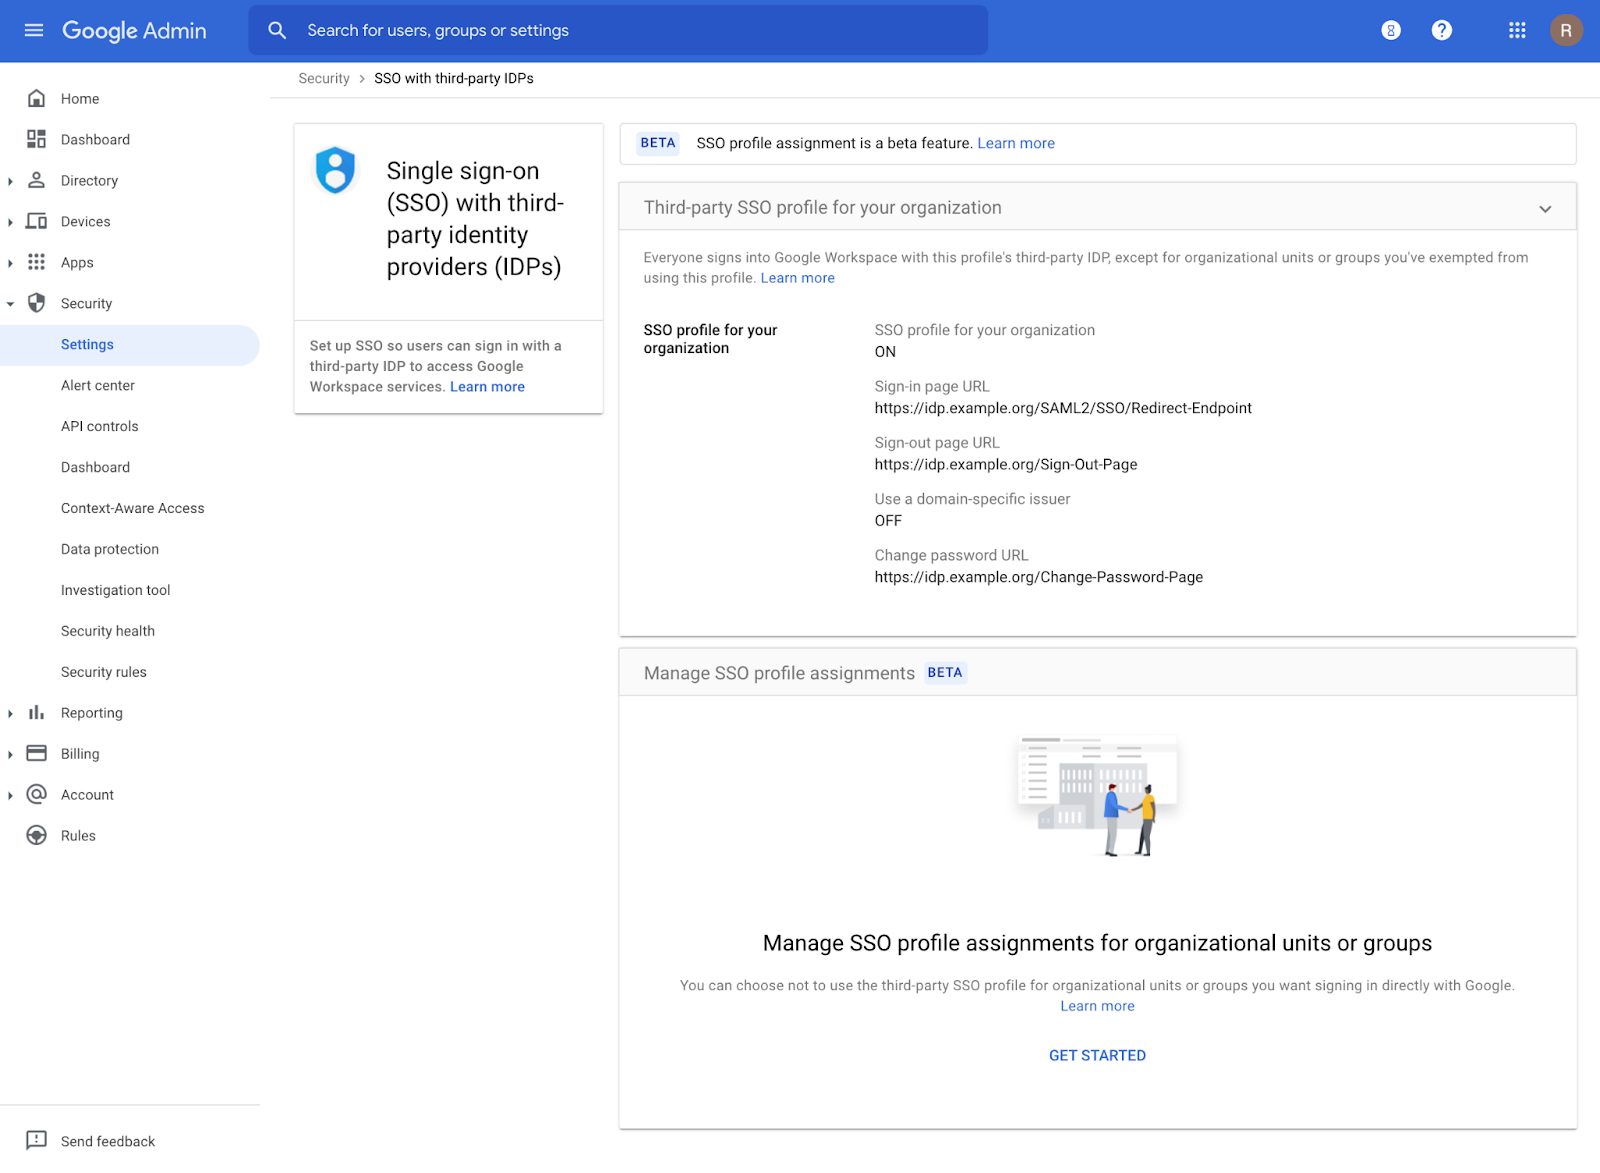Expand the Apps section arrow

tap(10, 263)
